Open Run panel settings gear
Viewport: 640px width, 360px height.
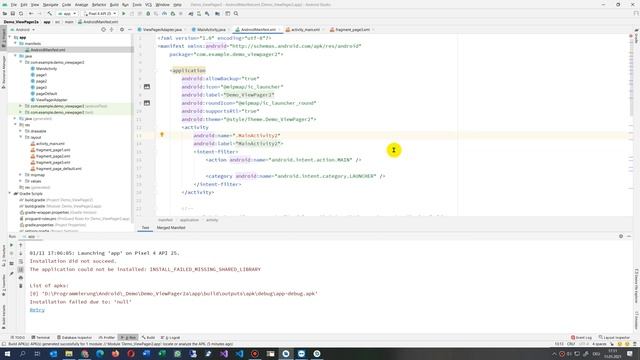(x=621, y=236)
